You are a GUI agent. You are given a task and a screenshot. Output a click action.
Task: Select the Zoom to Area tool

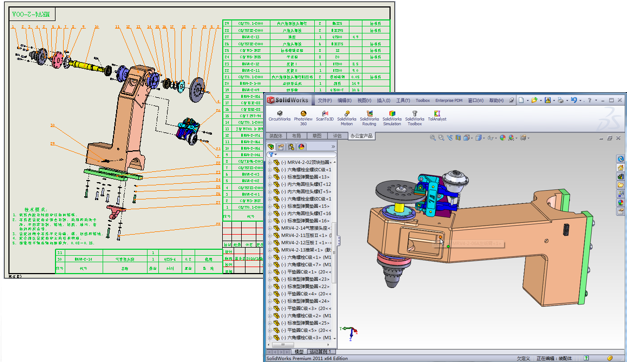[x=441, y=138]
